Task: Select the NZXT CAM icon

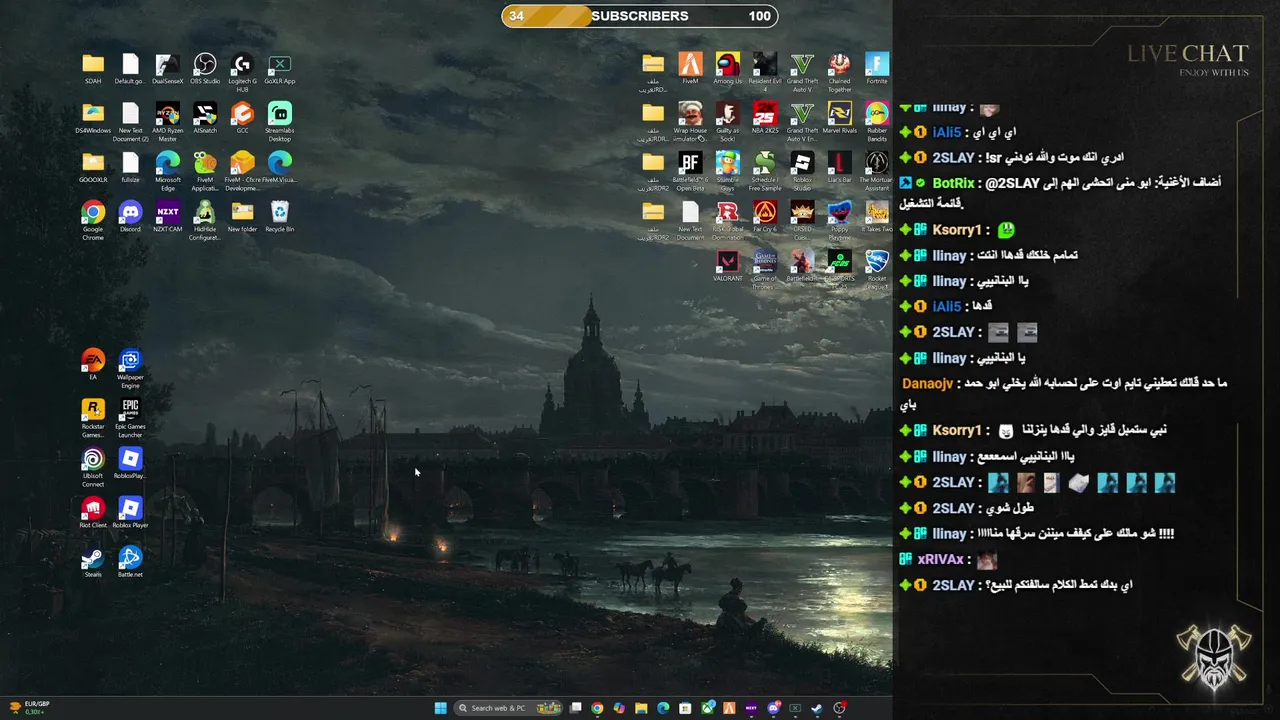Action: pyautogui.click(x=168, y=216)
